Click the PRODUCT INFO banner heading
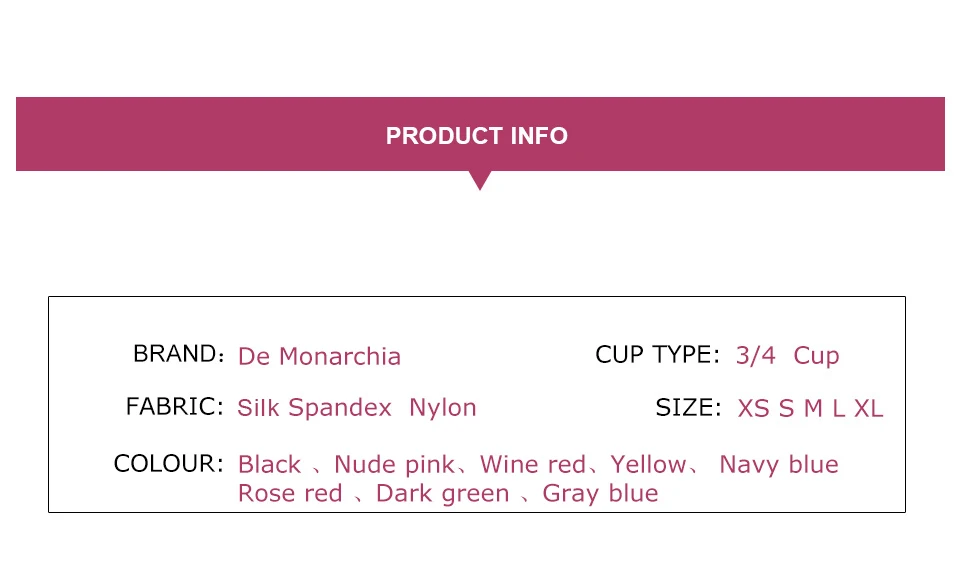960x561 pixels. (477, 136)
